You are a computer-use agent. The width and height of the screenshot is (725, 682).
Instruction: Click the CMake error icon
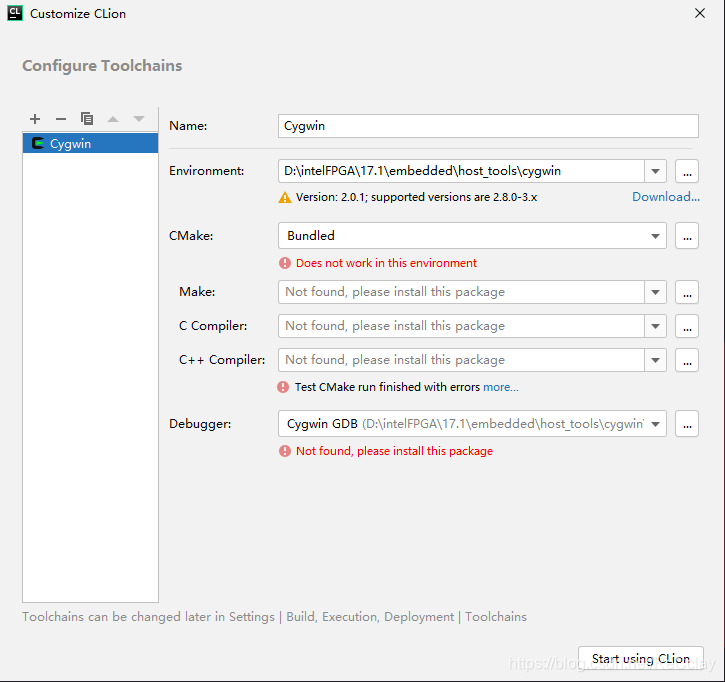pos(285,263)
